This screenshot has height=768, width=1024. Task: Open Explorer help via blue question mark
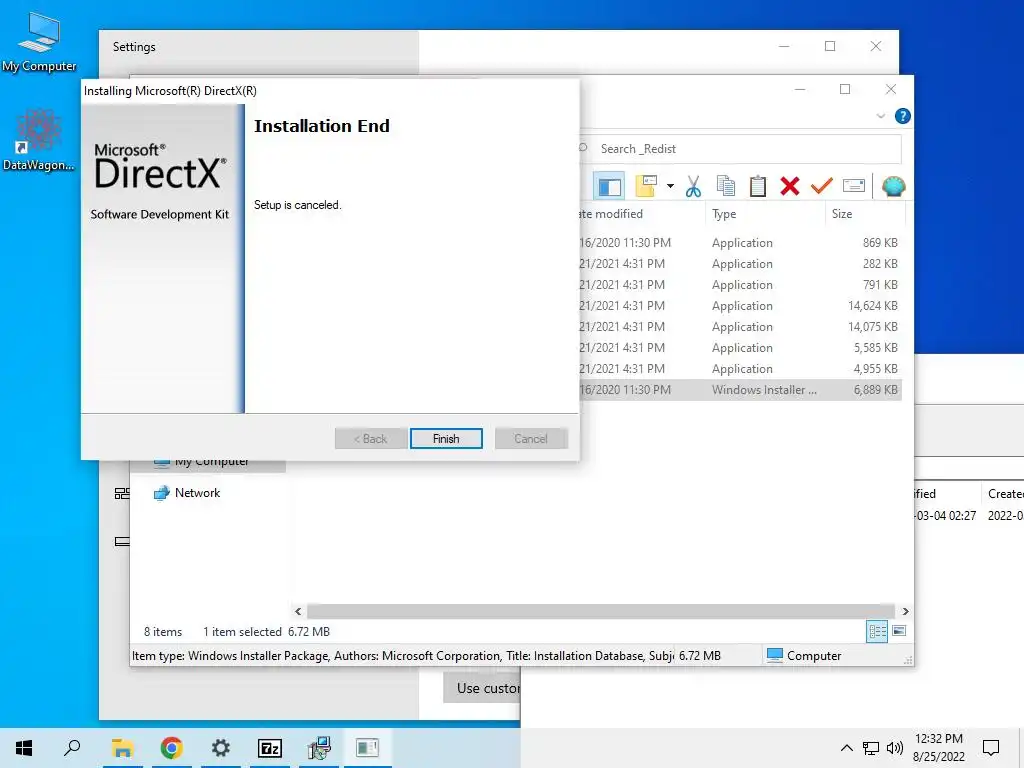(x=903, y=116)
